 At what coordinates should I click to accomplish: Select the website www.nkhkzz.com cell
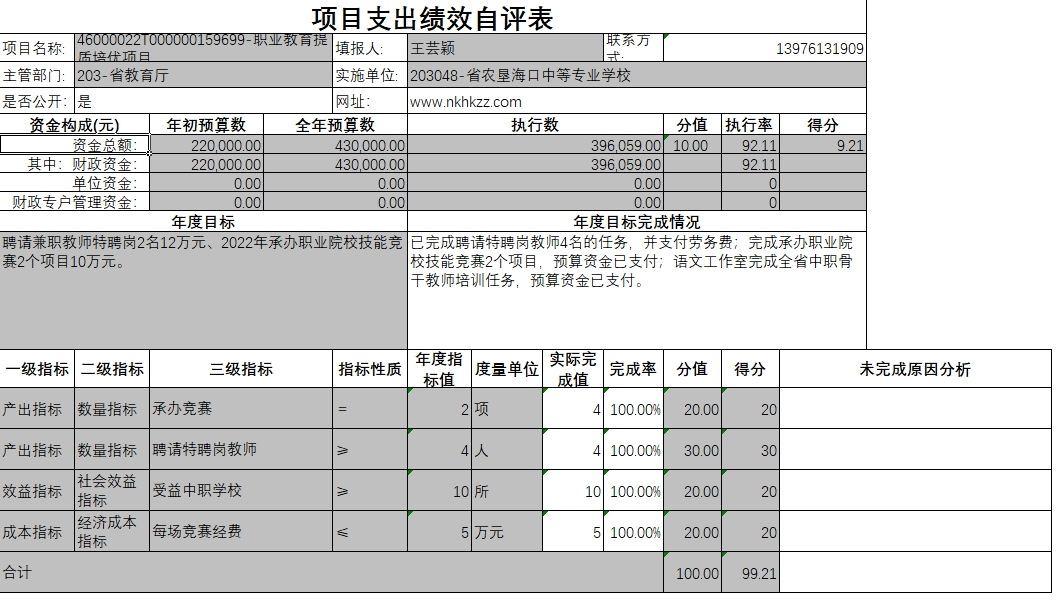[x=637, y=102]
